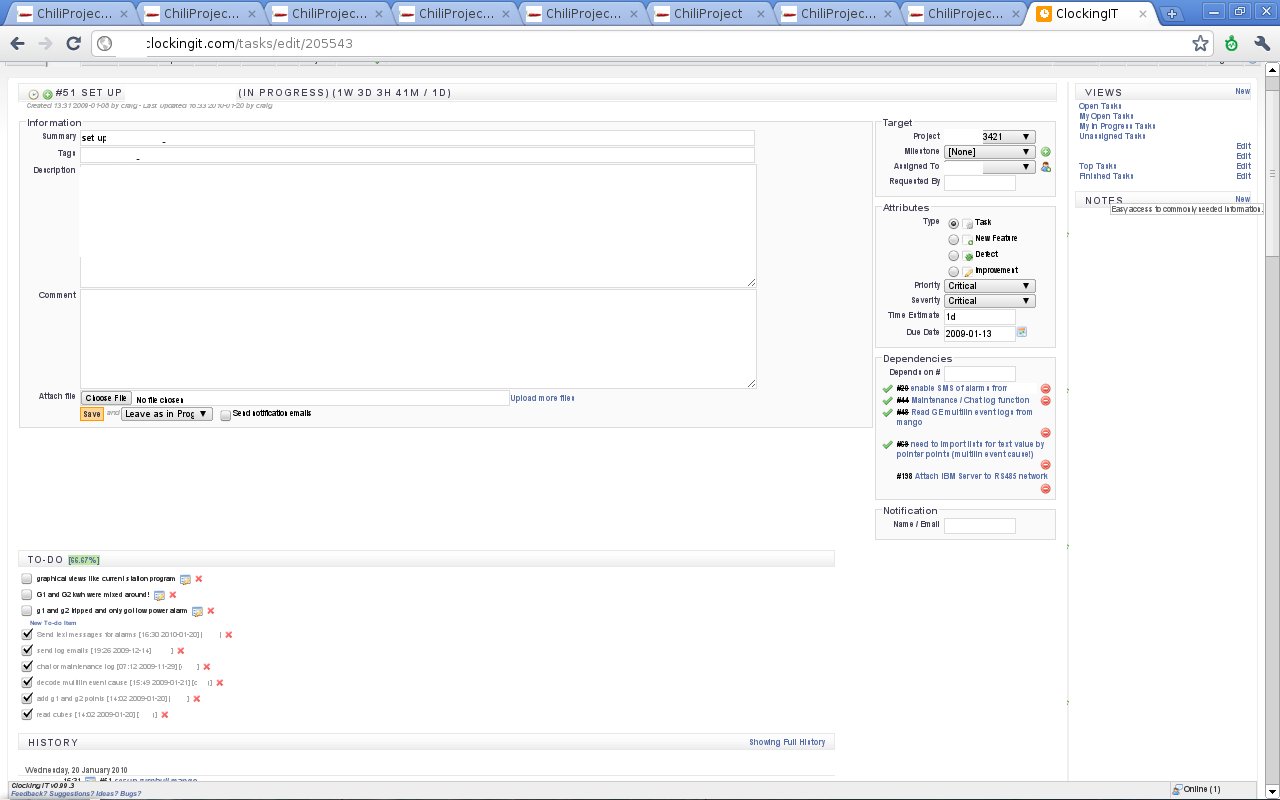Click the Online (1) status icon

[x=1177, y=789]
